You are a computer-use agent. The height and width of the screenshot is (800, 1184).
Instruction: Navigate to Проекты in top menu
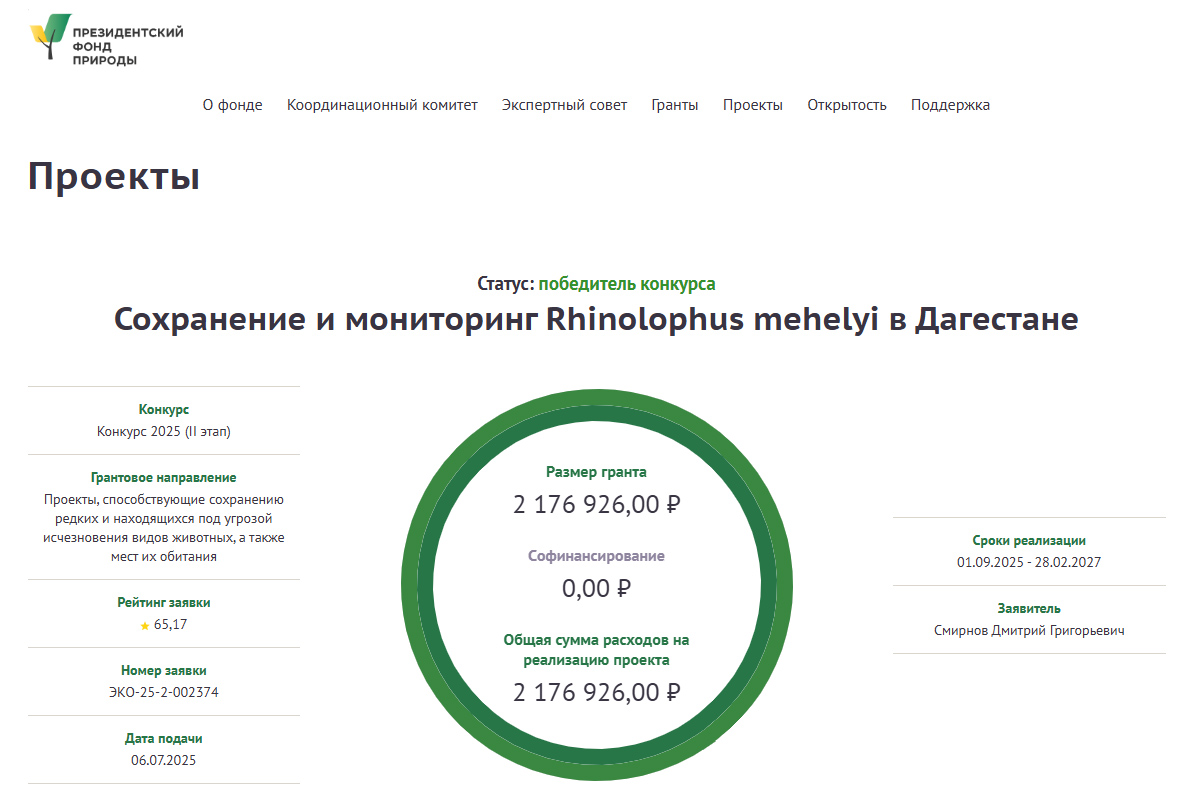tap(753, 105)
